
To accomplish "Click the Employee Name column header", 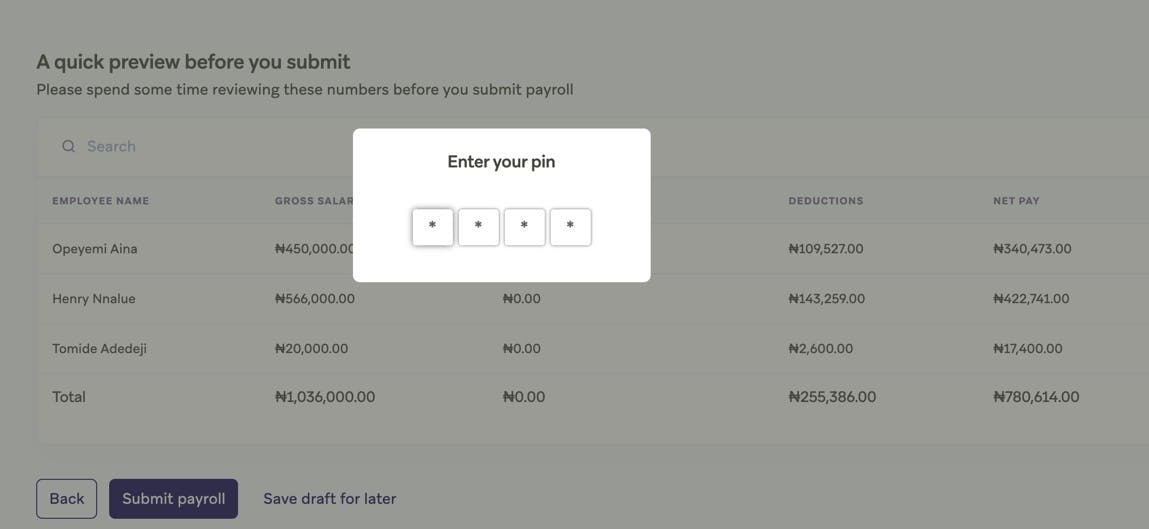I will point(100,201).
